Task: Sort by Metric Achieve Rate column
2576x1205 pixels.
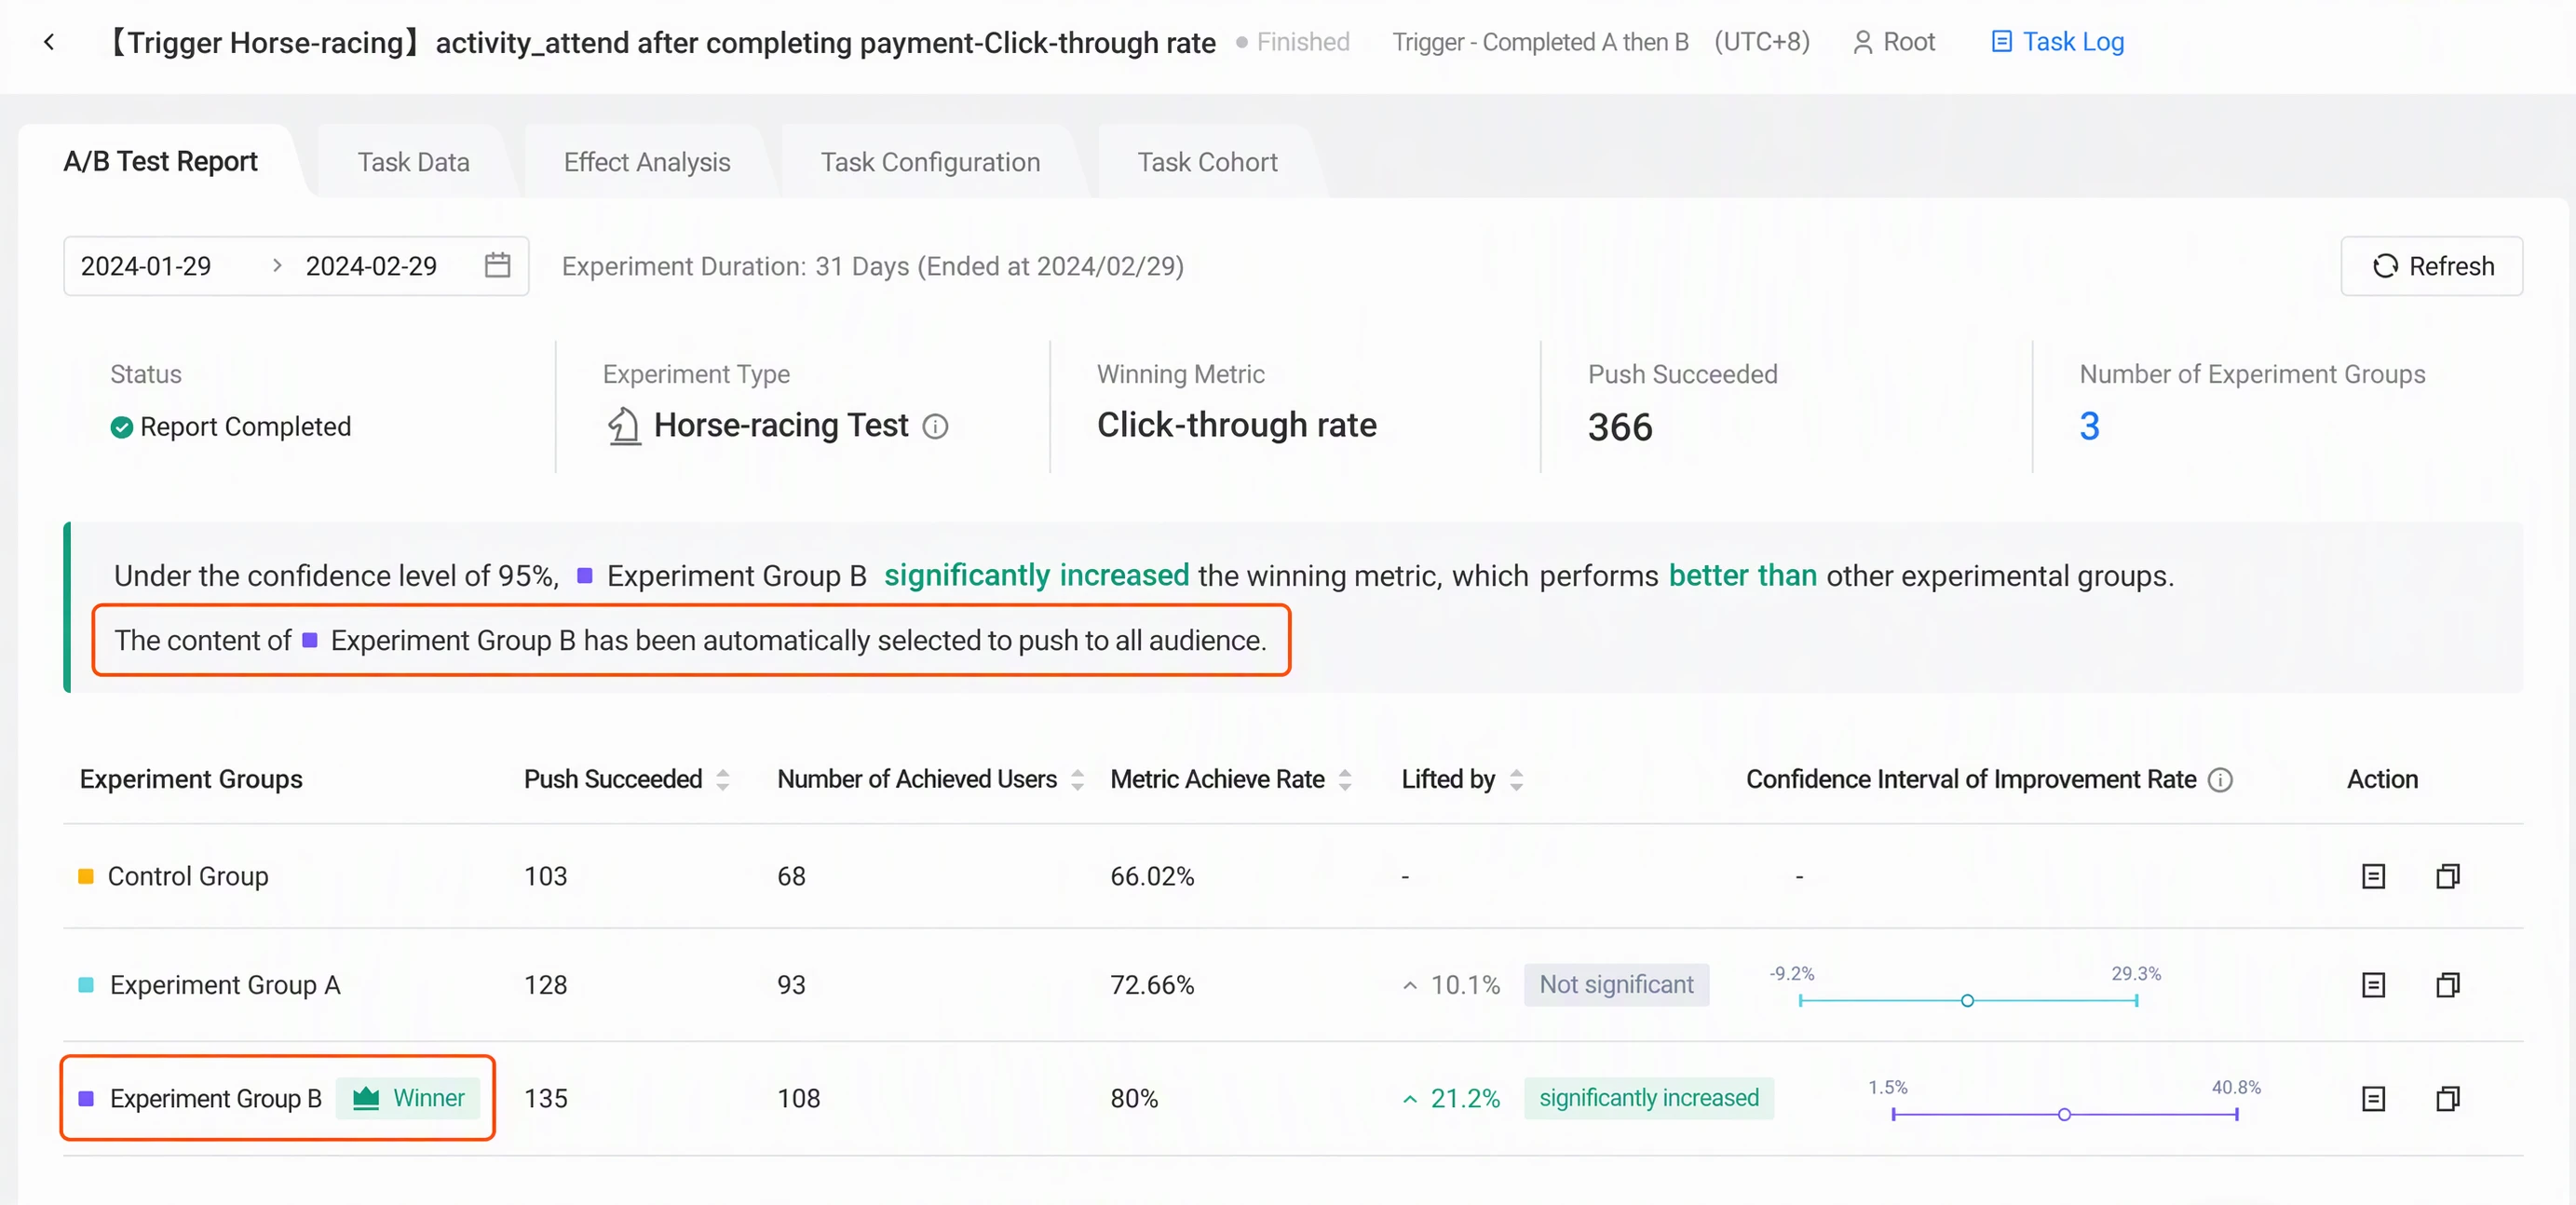Action: (x=1345, y=780)
